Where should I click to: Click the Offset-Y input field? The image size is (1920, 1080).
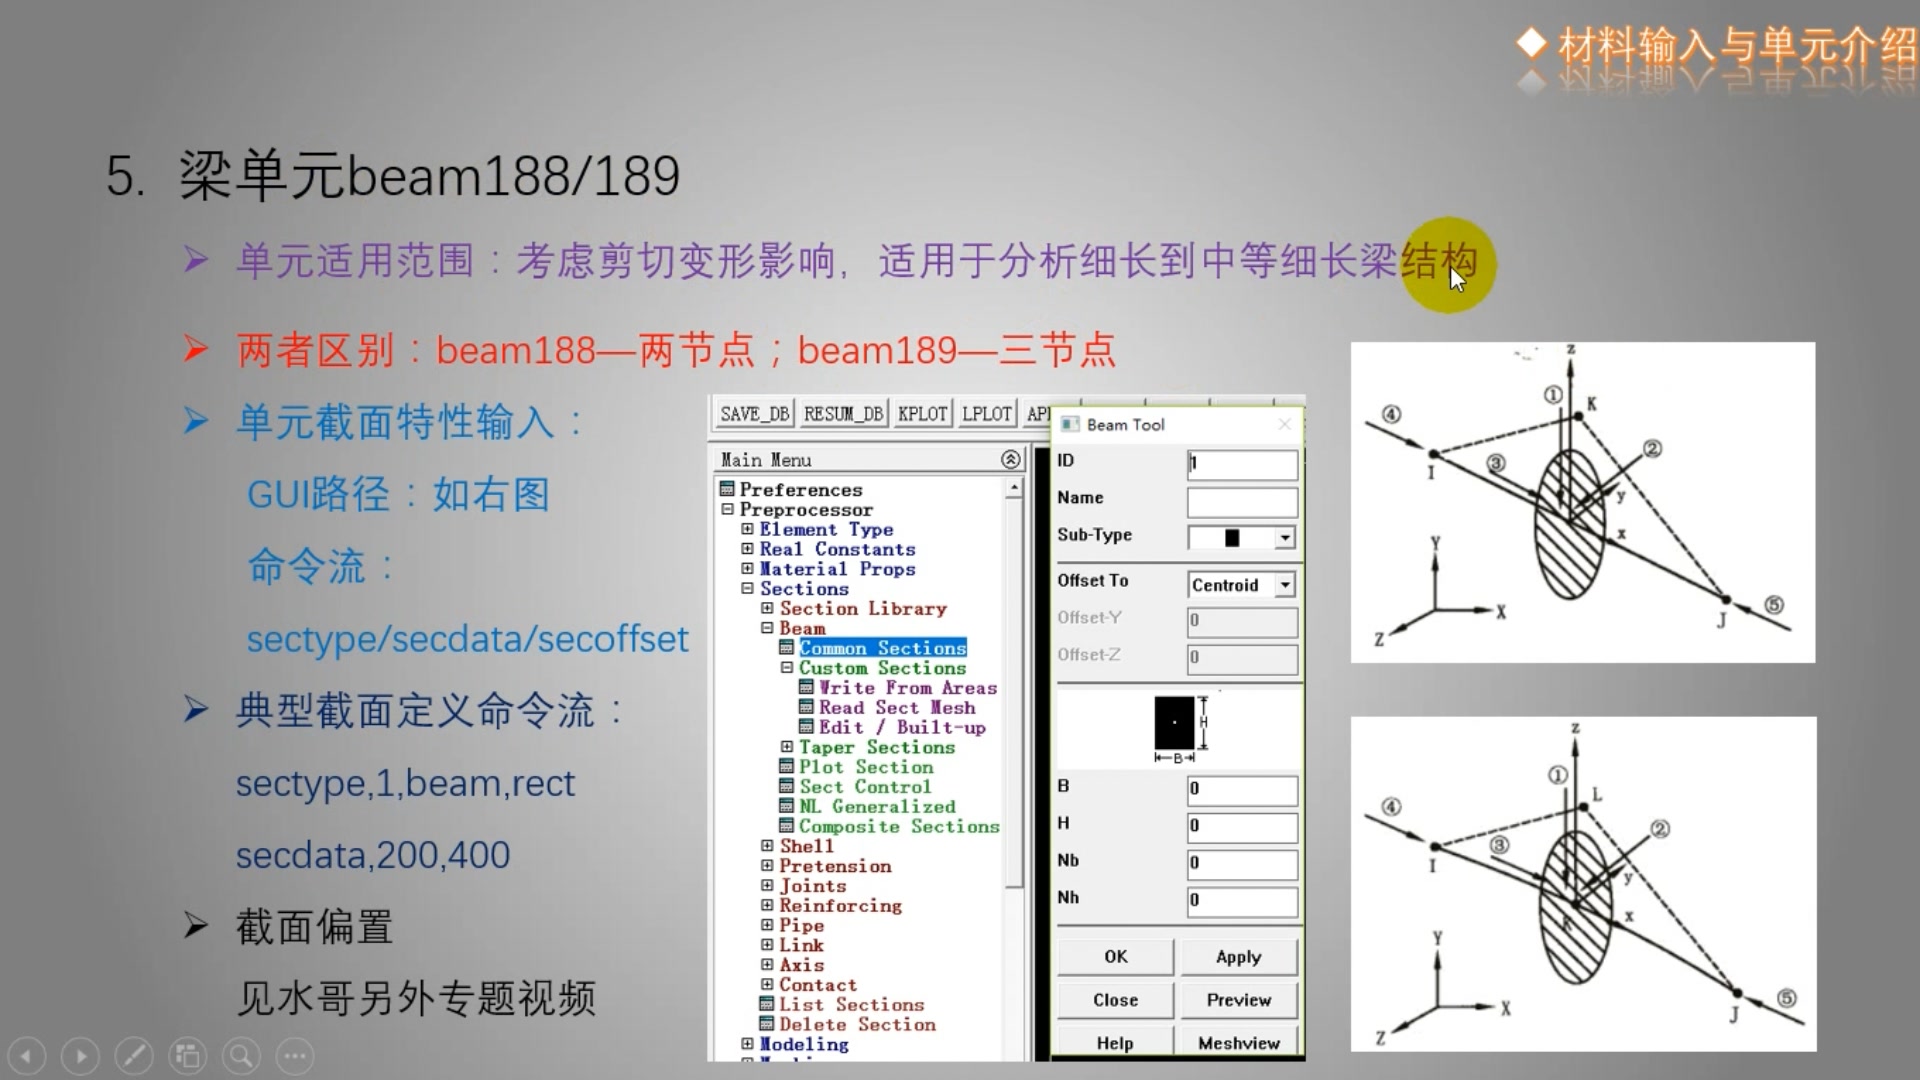coord(1242,621)
